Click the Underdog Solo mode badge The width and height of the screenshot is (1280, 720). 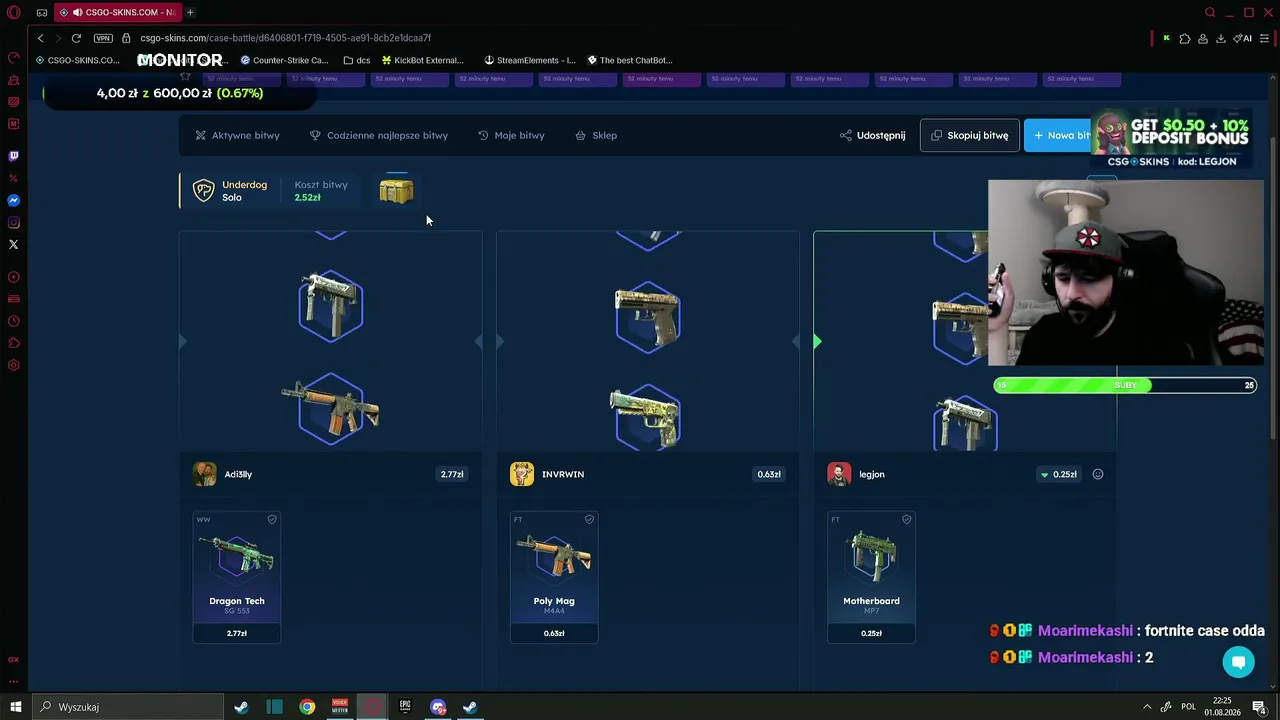pos(232,191)
